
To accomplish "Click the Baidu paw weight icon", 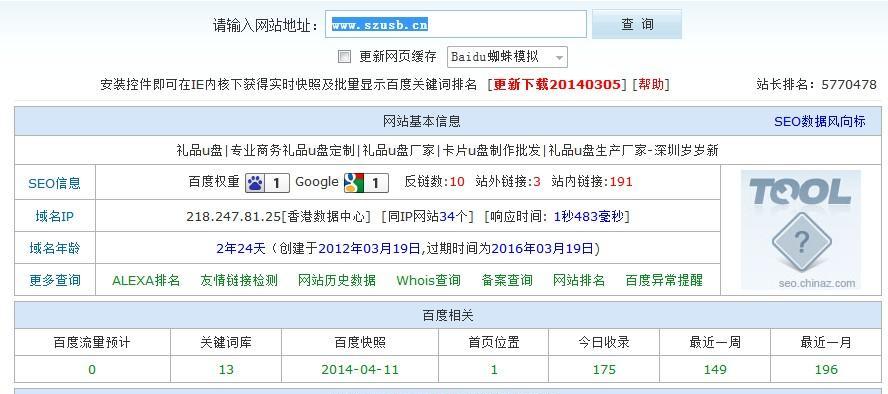I will (267, 183).
